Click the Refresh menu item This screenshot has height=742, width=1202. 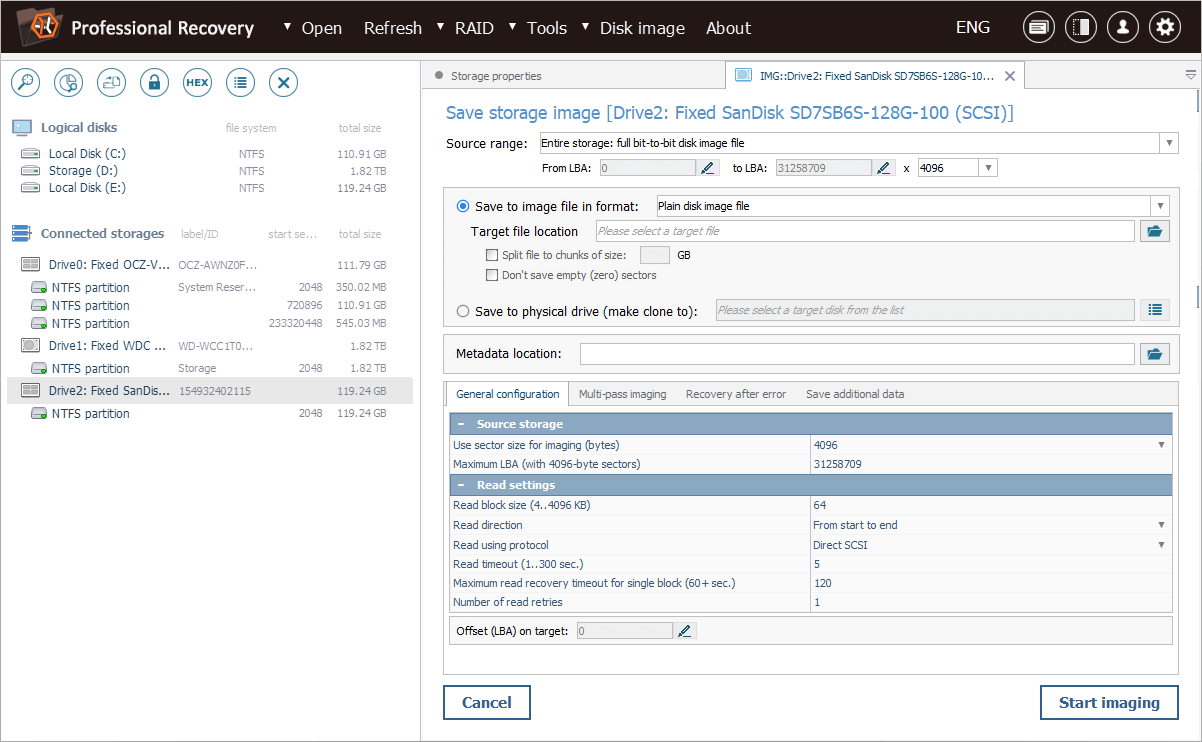coord(393,28)
